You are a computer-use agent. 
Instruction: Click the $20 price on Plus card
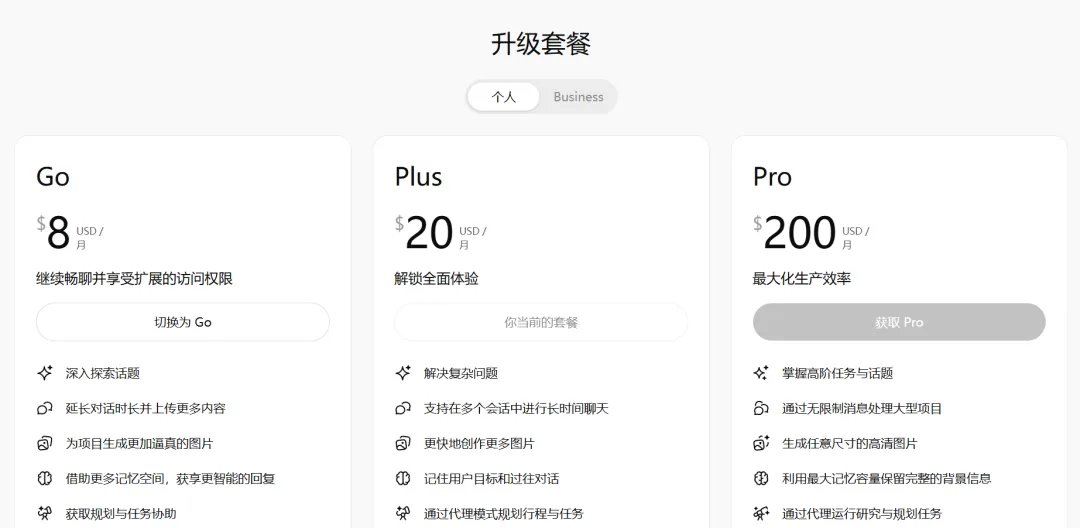click(424, 233)
